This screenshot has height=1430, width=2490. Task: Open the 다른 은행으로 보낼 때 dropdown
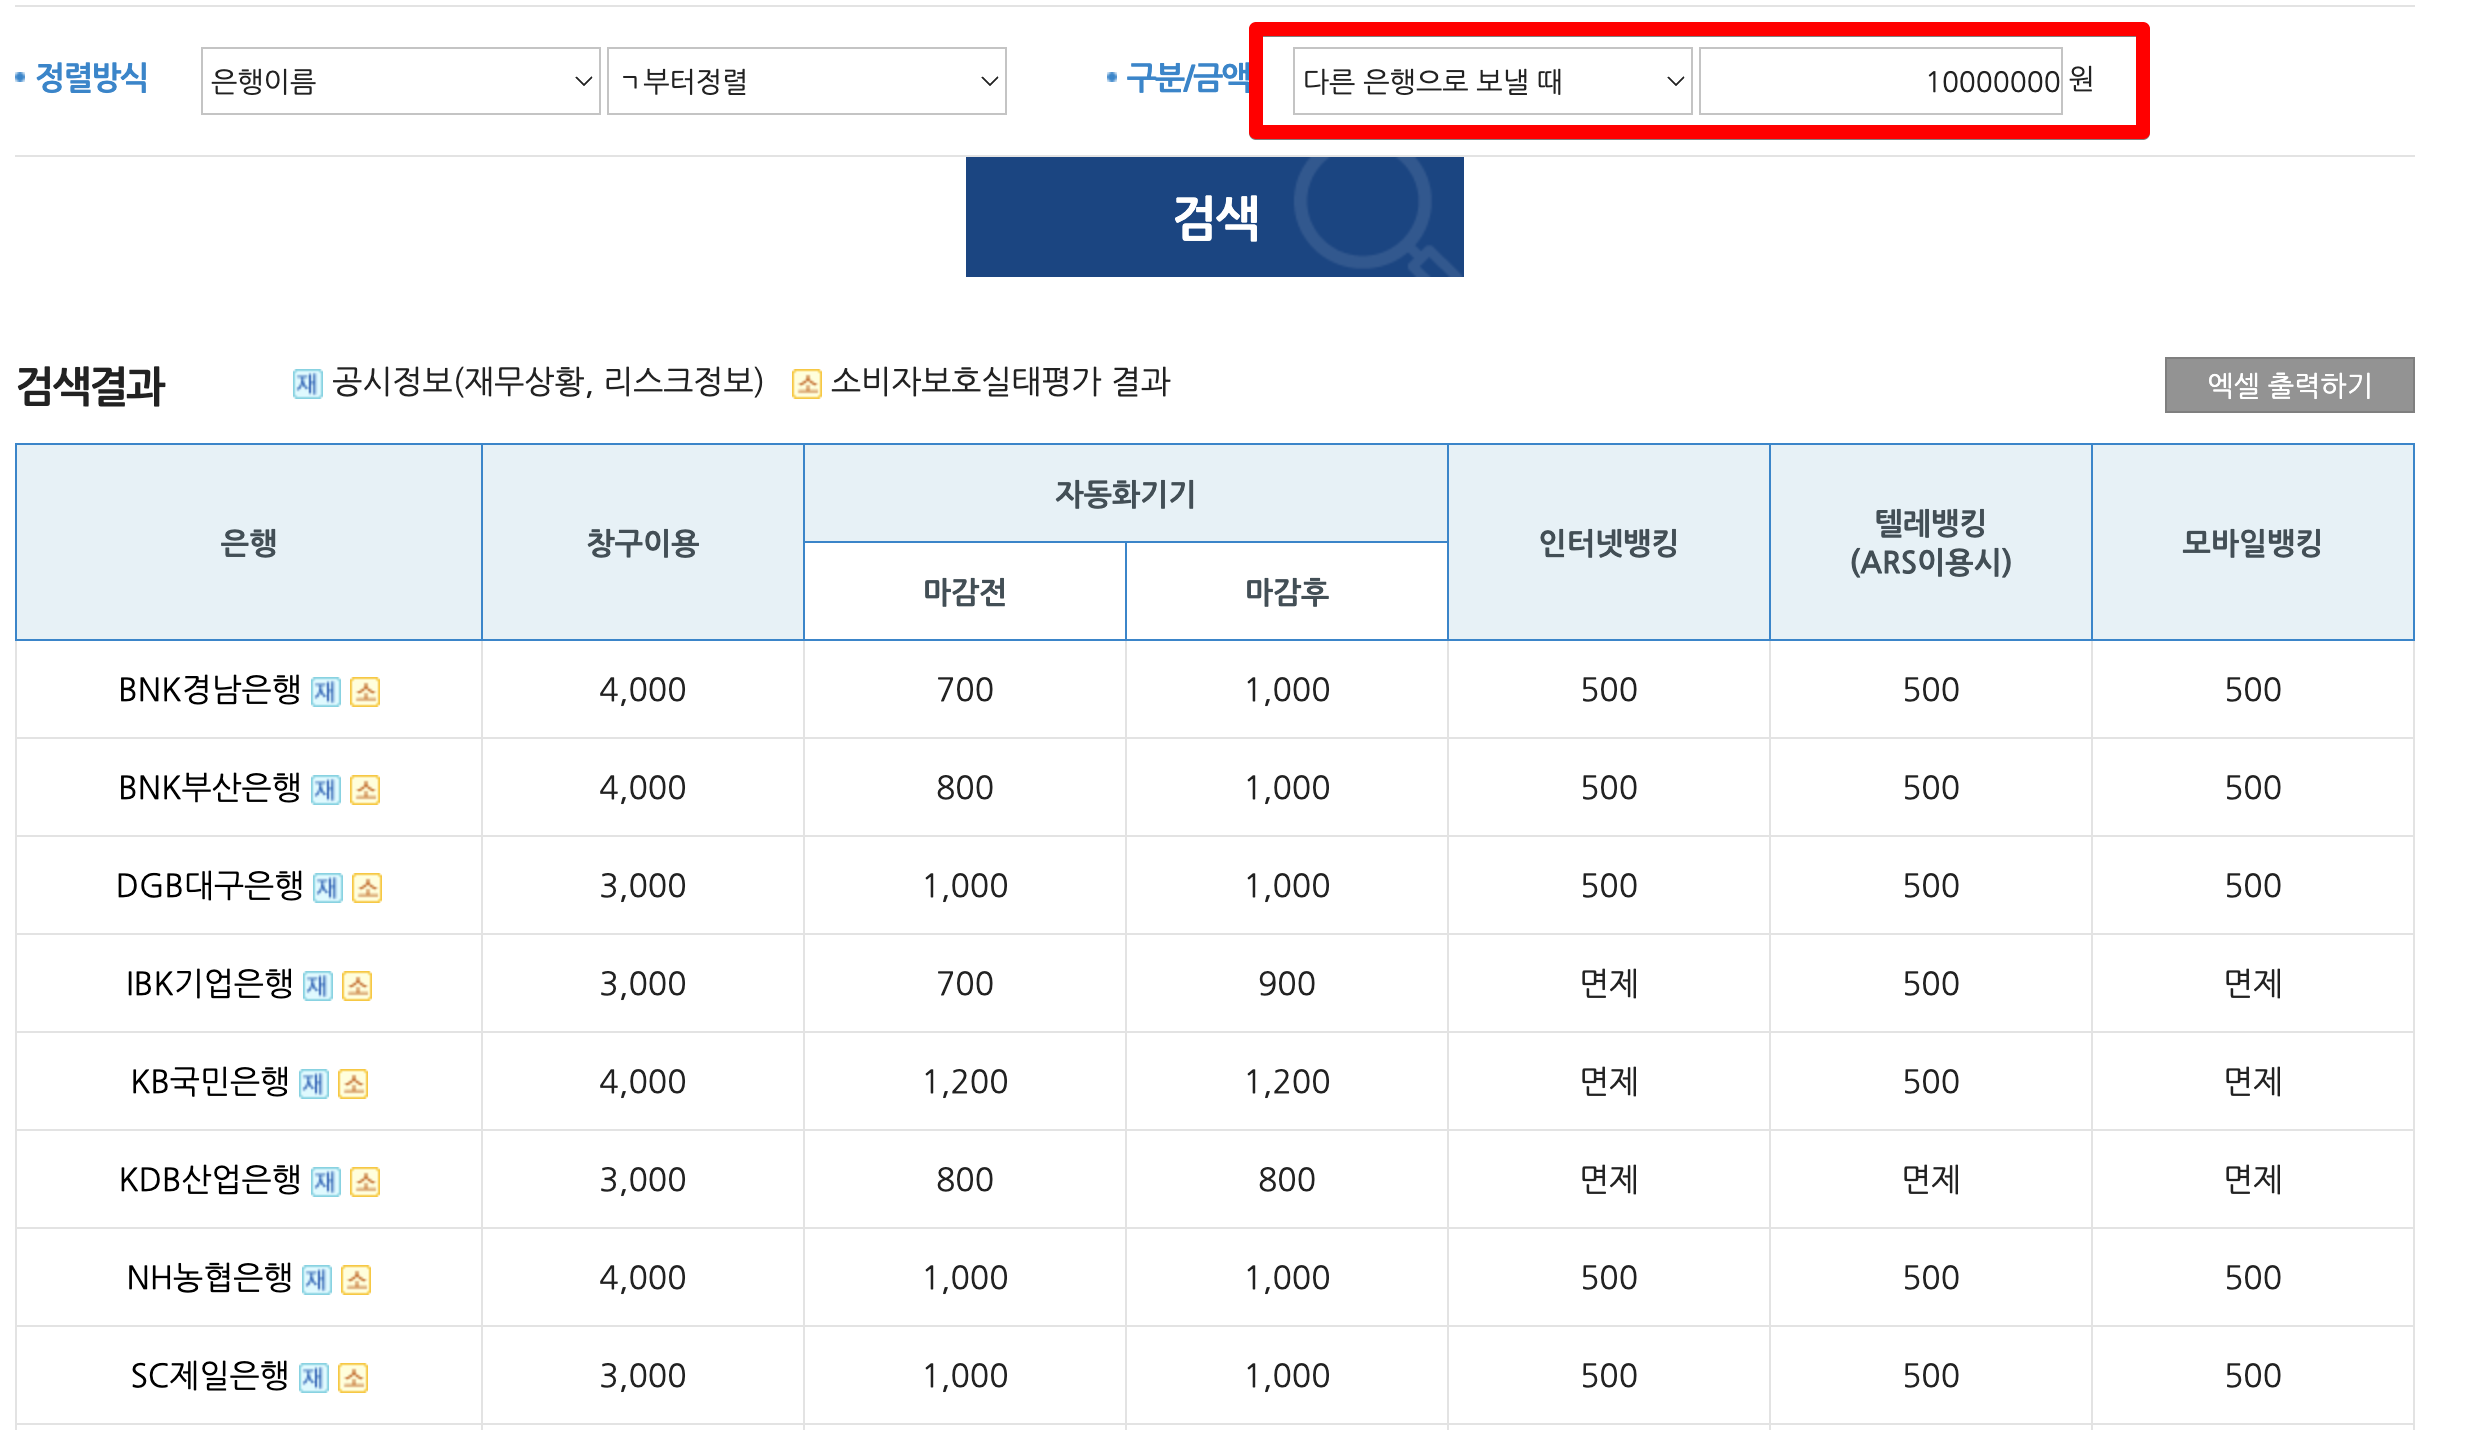coord(1491,81)
